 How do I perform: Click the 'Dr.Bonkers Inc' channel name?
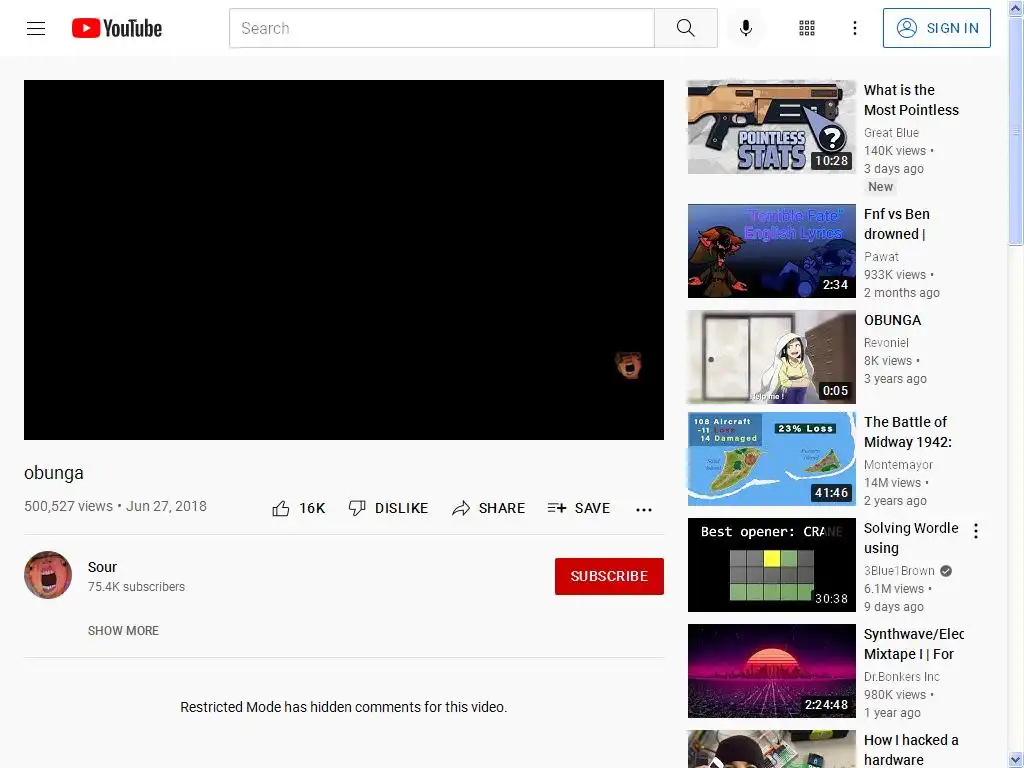(902, 677)
